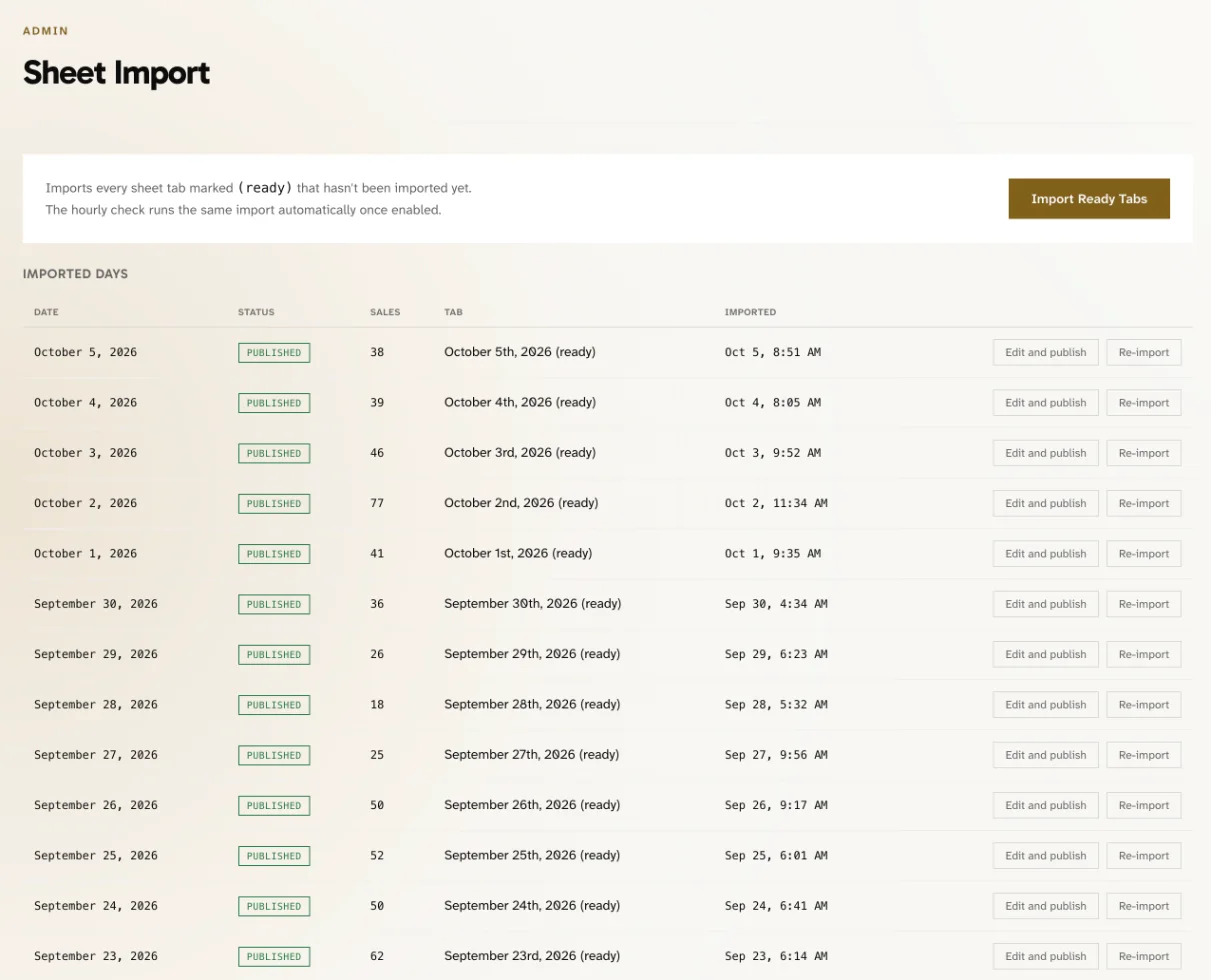The width and height of the screenshot is (1211, 980).
Task: Click the (ready) code text in description
Action: pos(265,187)
